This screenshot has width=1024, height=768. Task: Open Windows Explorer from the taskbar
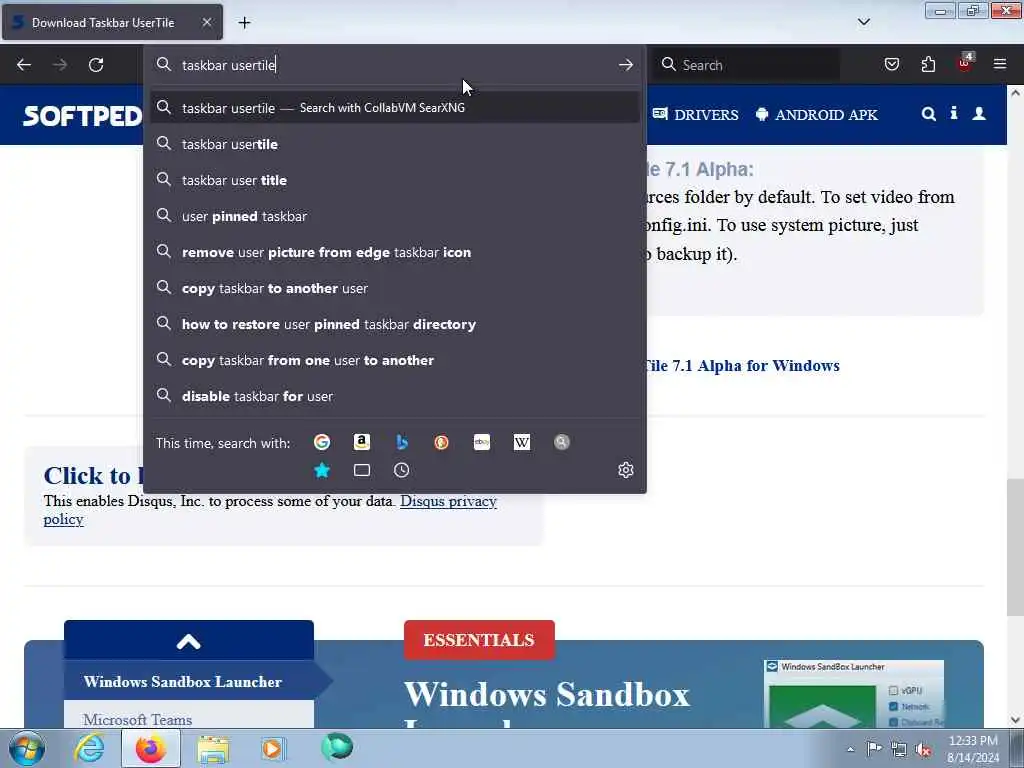coord(213,749)
